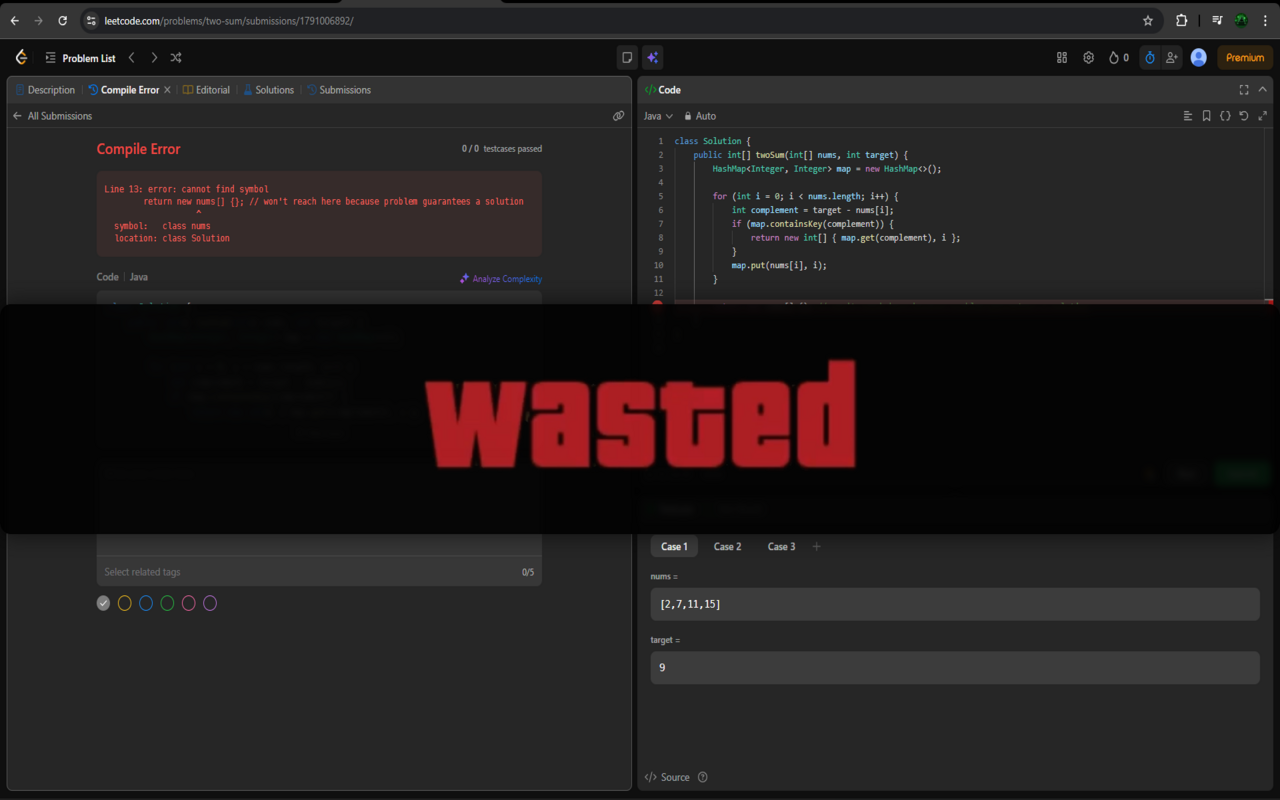Screen dimensions: 1280x800
Task: Go back to All Submissions
Action: (52, 116)
